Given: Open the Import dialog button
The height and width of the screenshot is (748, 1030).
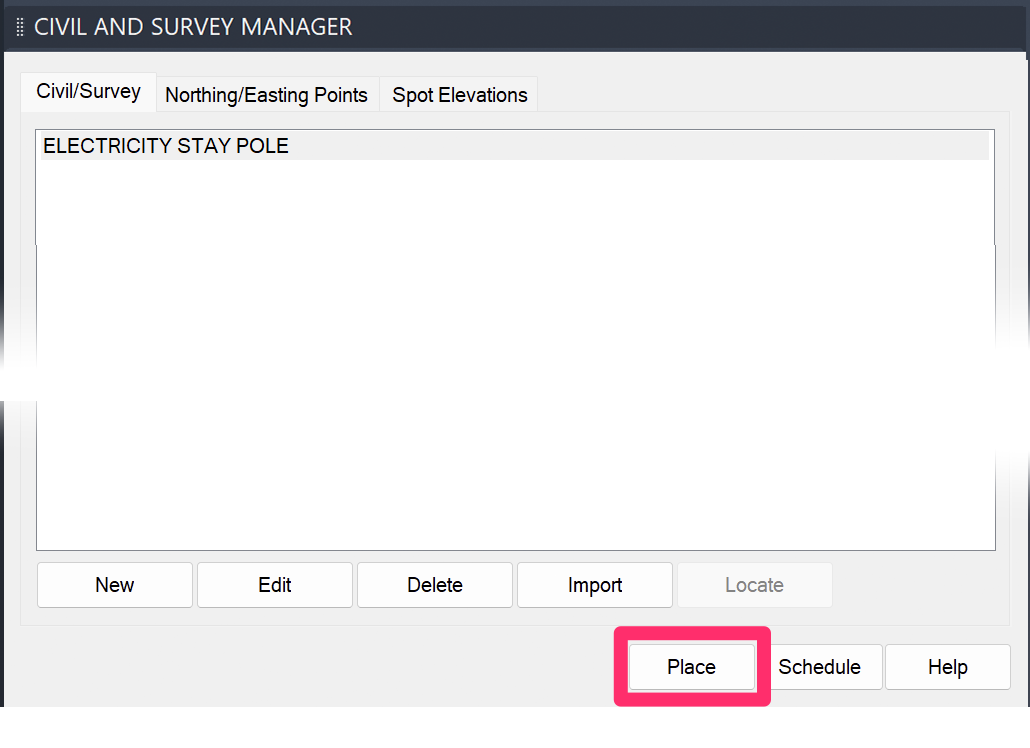Looking at the screenshot, I should (x=595, y=585).
